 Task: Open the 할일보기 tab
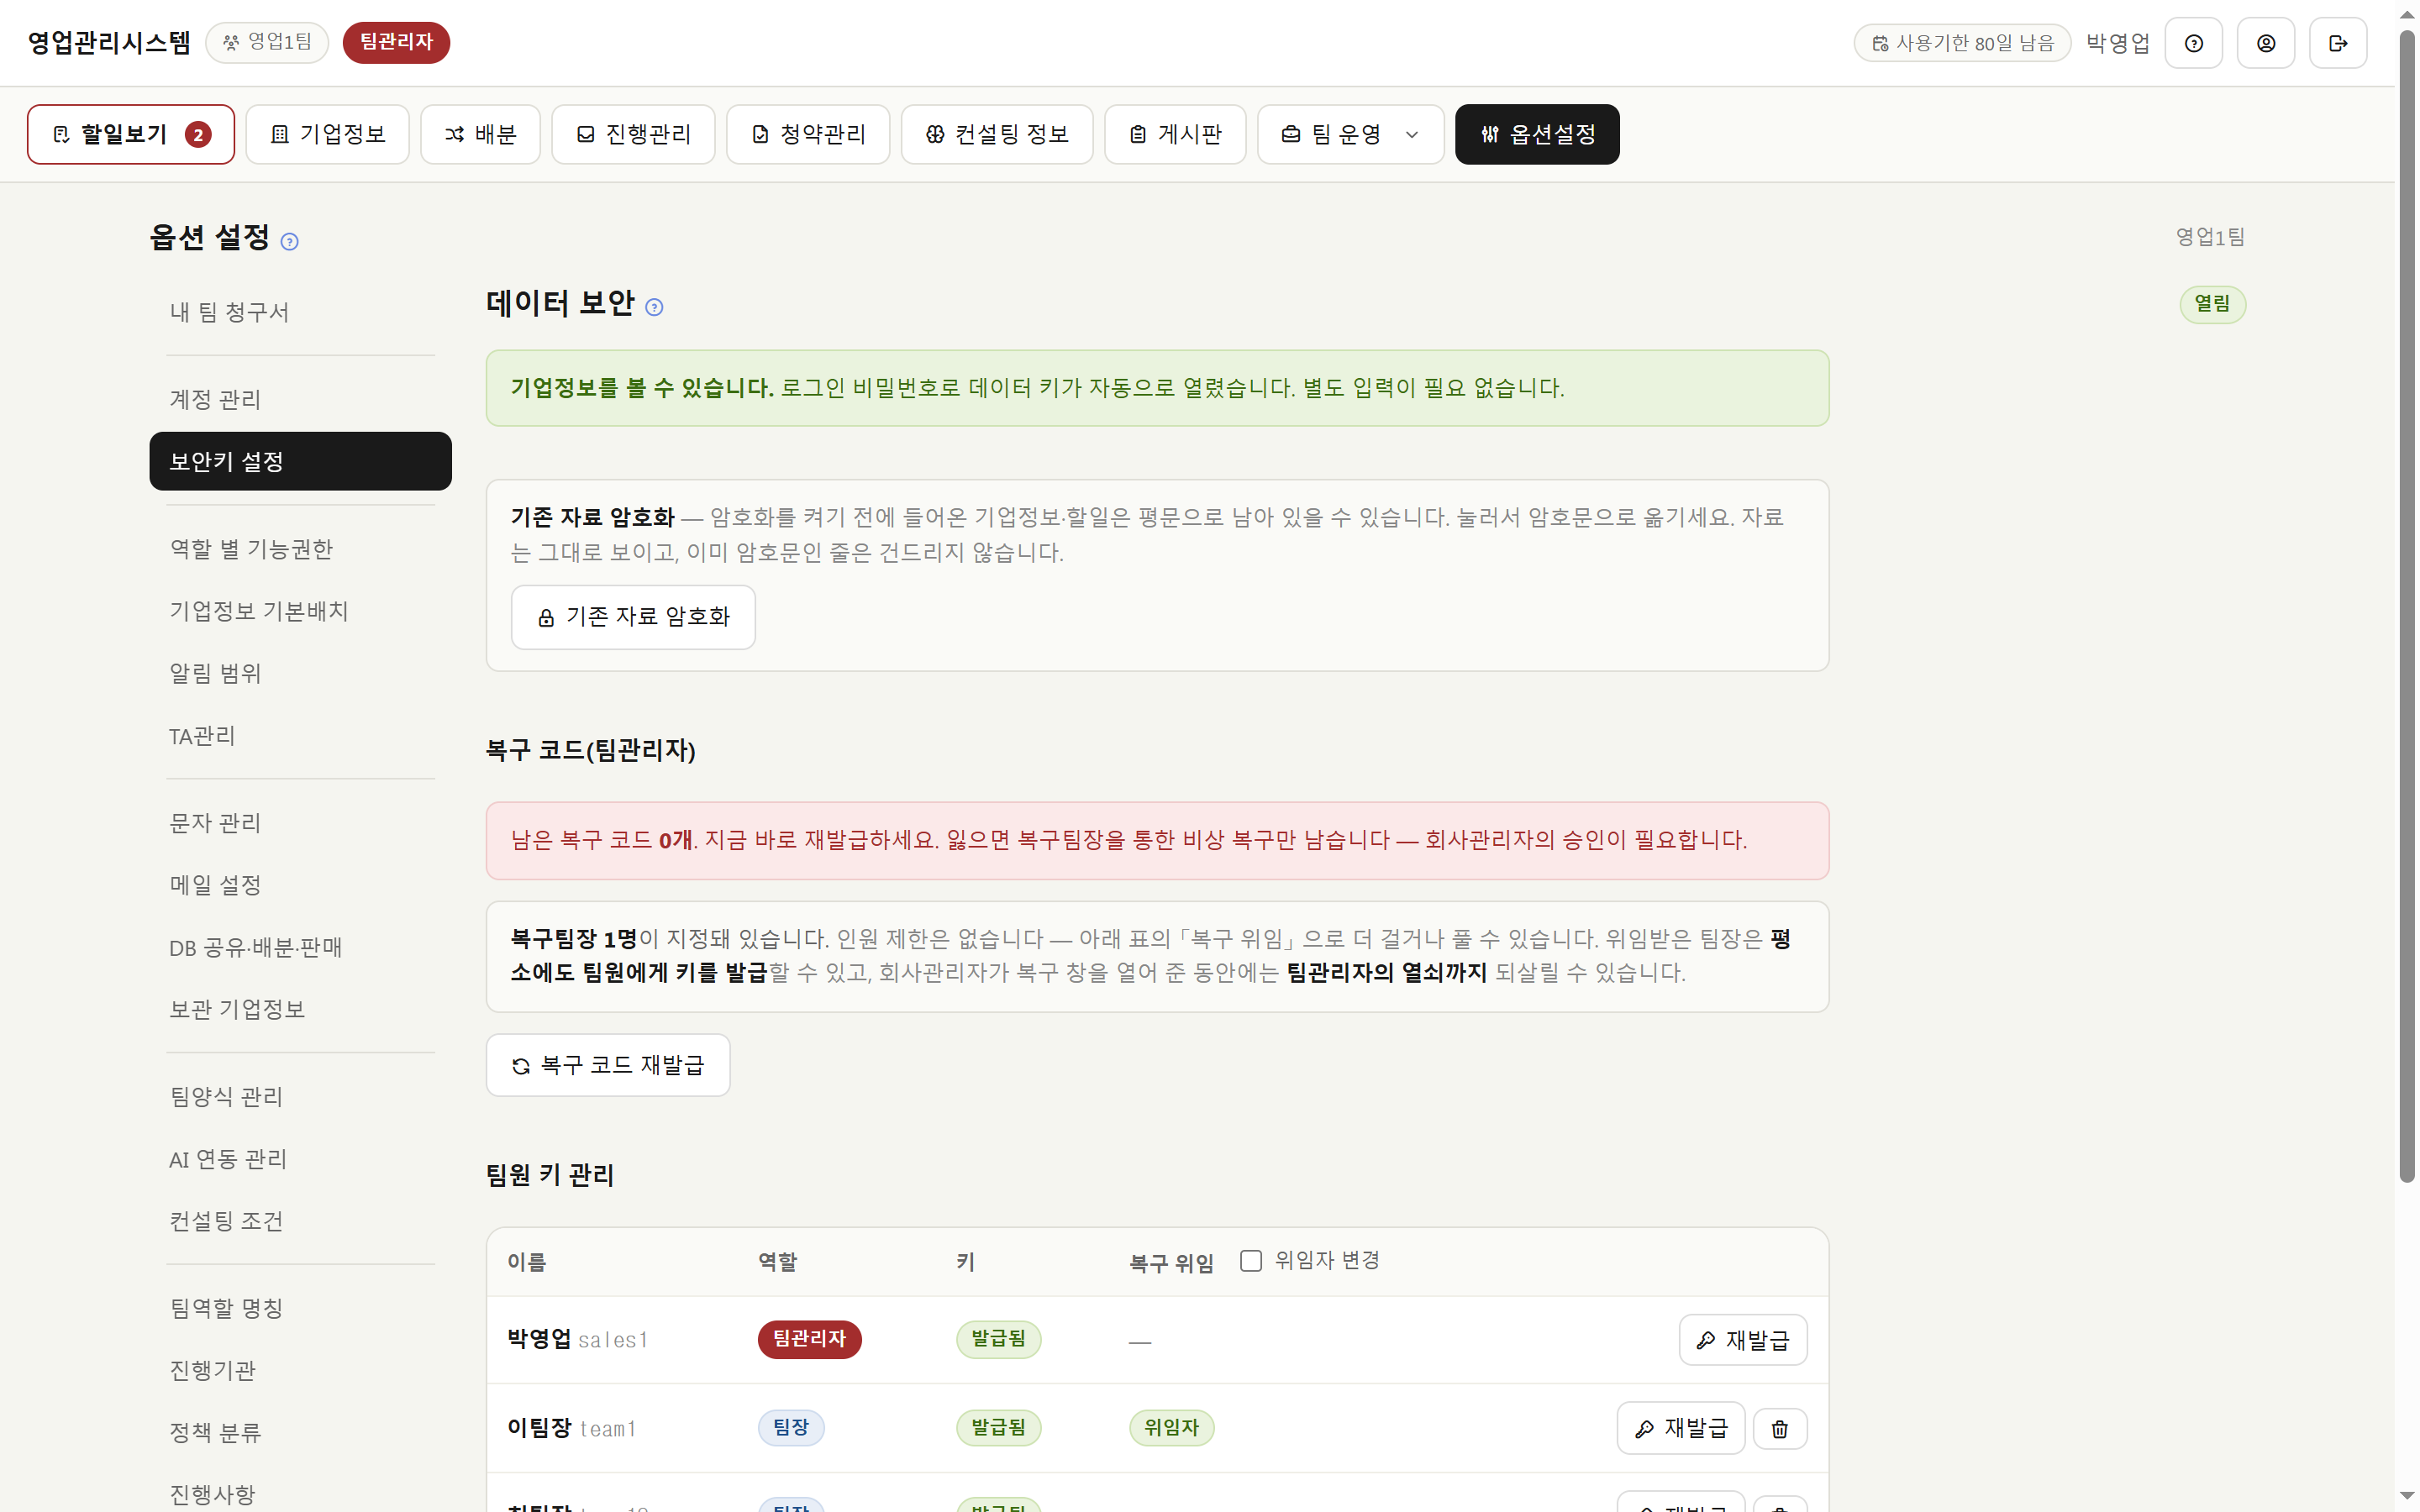(x=131, y=134)
